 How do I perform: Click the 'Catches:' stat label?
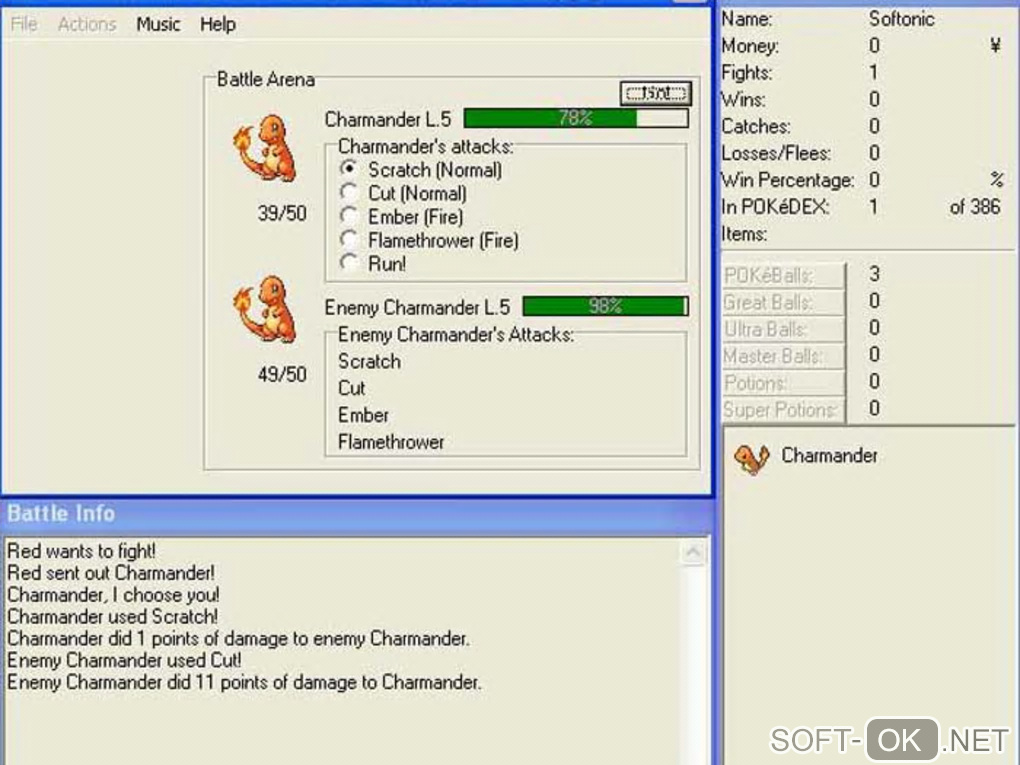(x=756, y=126)
